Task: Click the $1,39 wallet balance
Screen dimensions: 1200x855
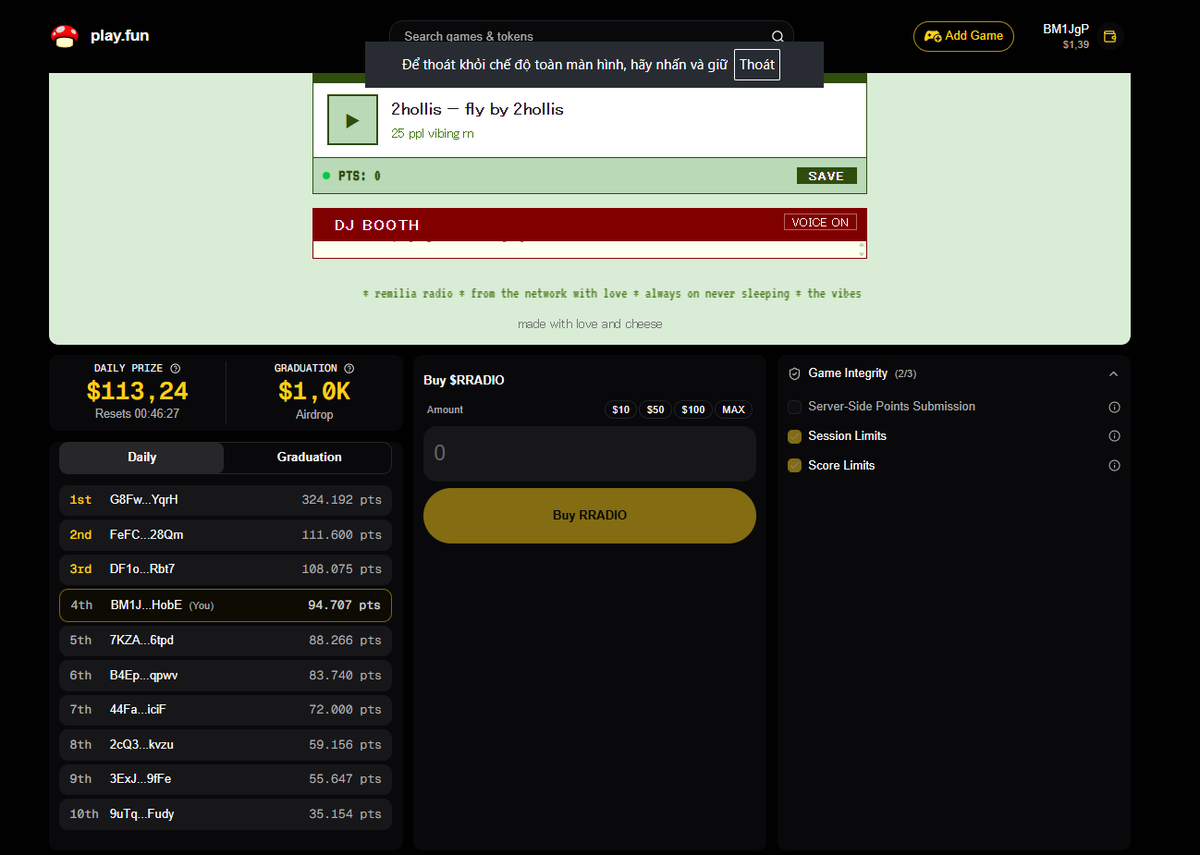Action: pyautogui.click(x=1076, y=45)
